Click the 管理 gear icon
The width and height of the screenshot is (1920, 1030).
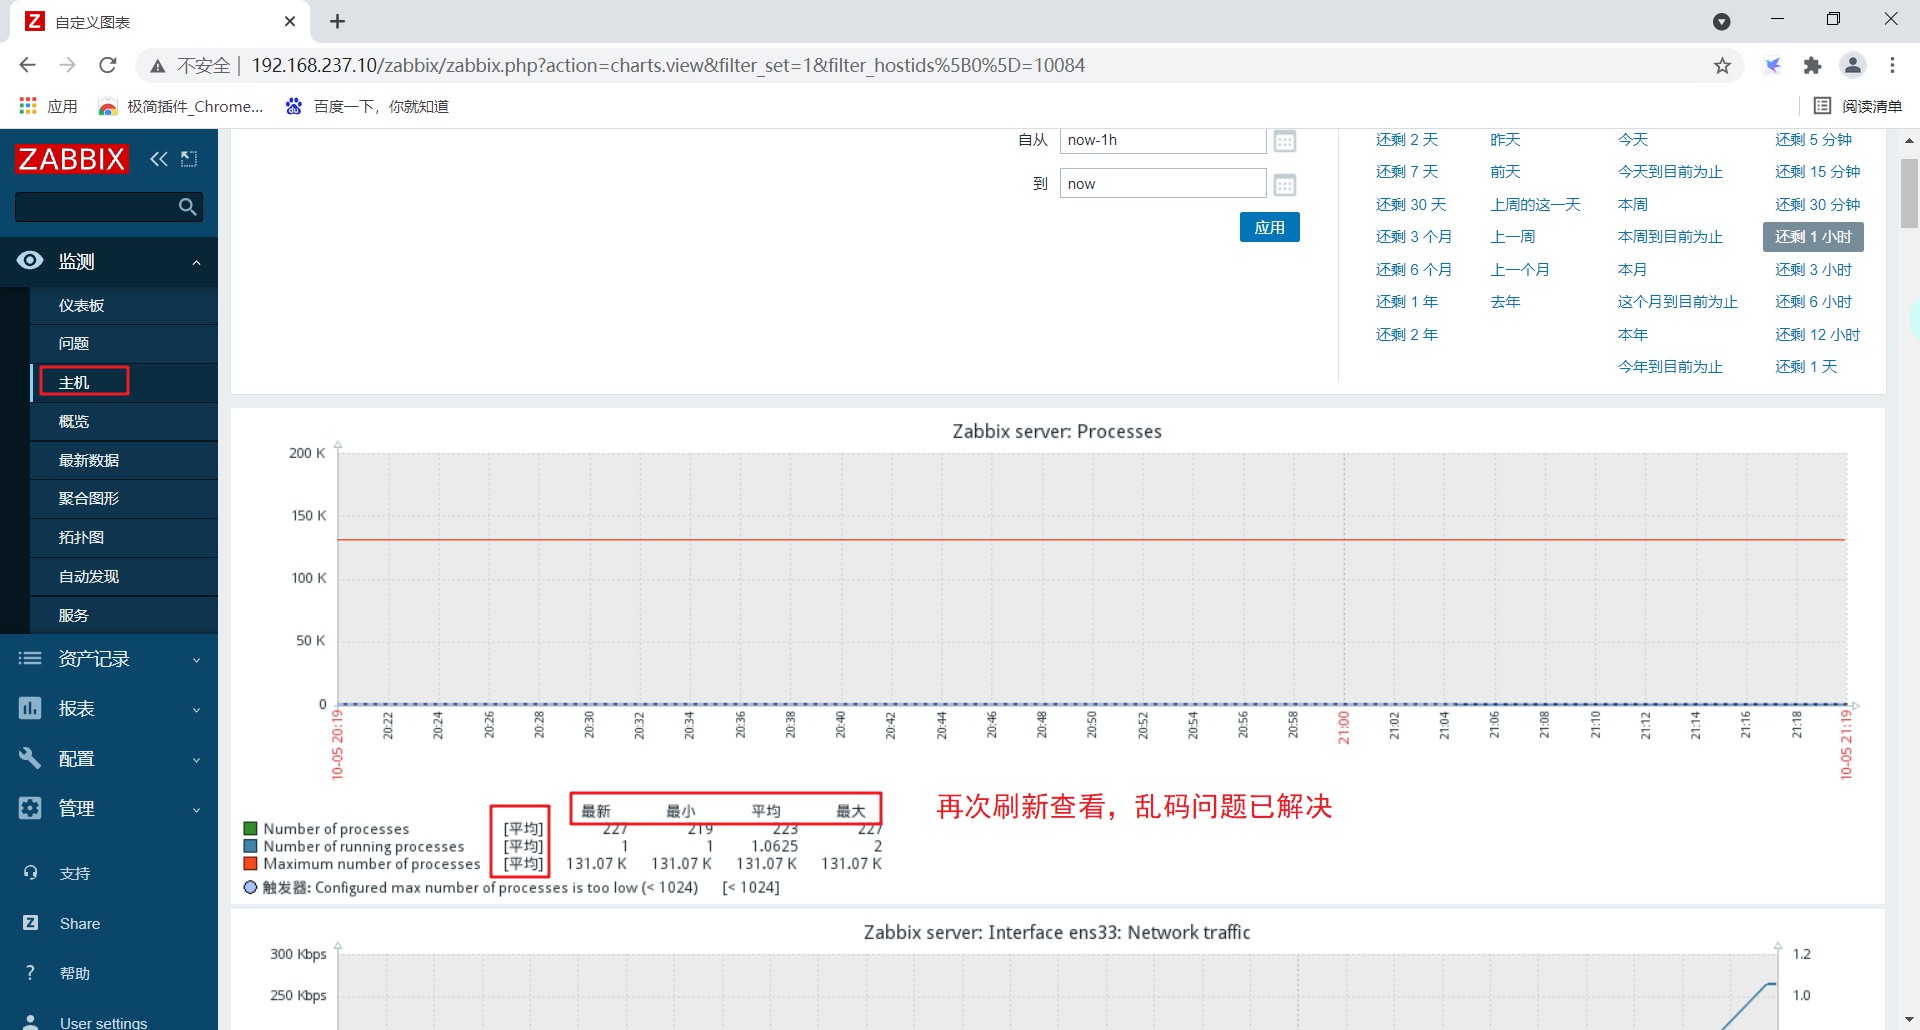pos(30,808)
